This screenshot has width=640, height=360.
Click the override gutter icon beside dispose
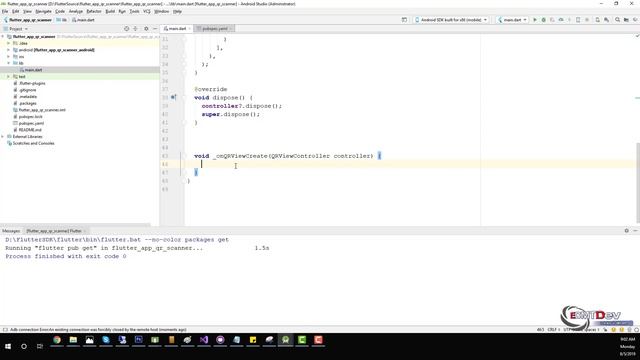(x=173, y=97)
